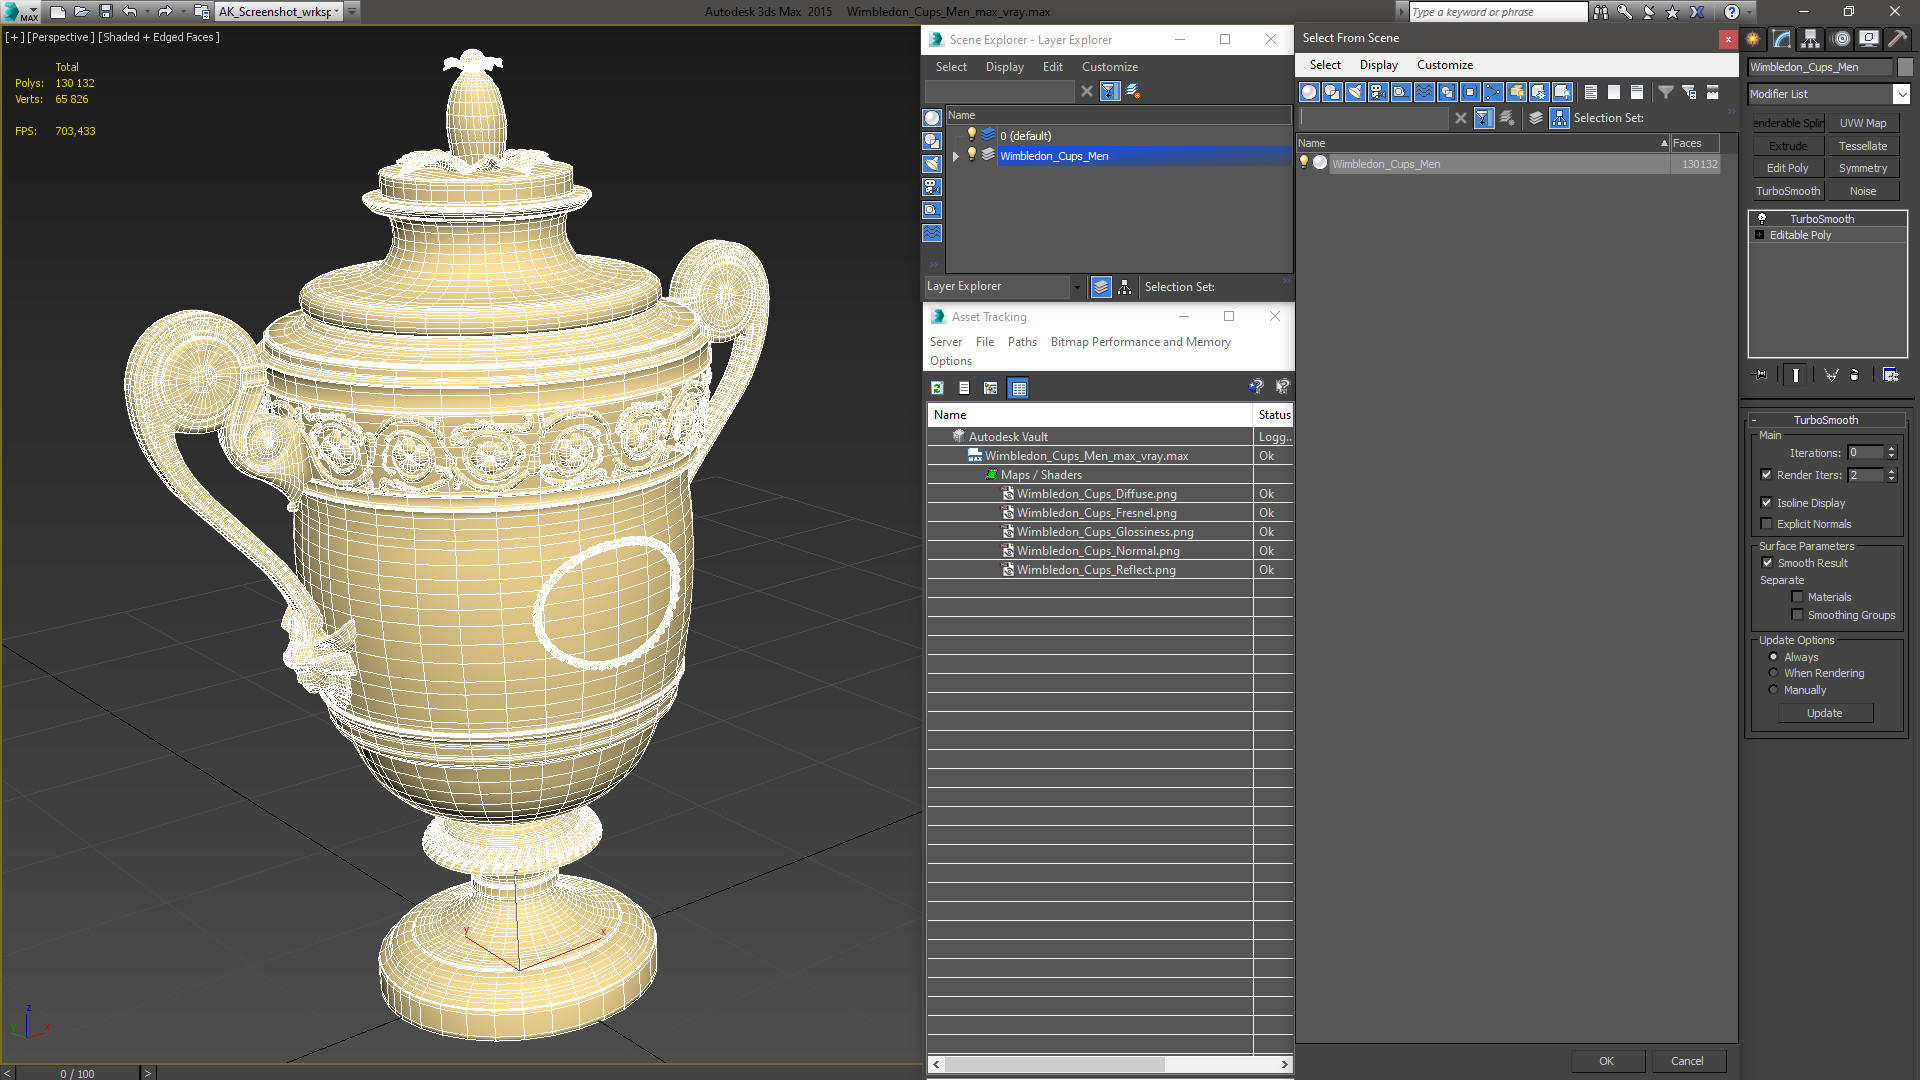The width and height of the screenshot is (1920, 1080).
Task: Click Cancel in Select From Scene dialog
Action: [x=1687, y=1061]
